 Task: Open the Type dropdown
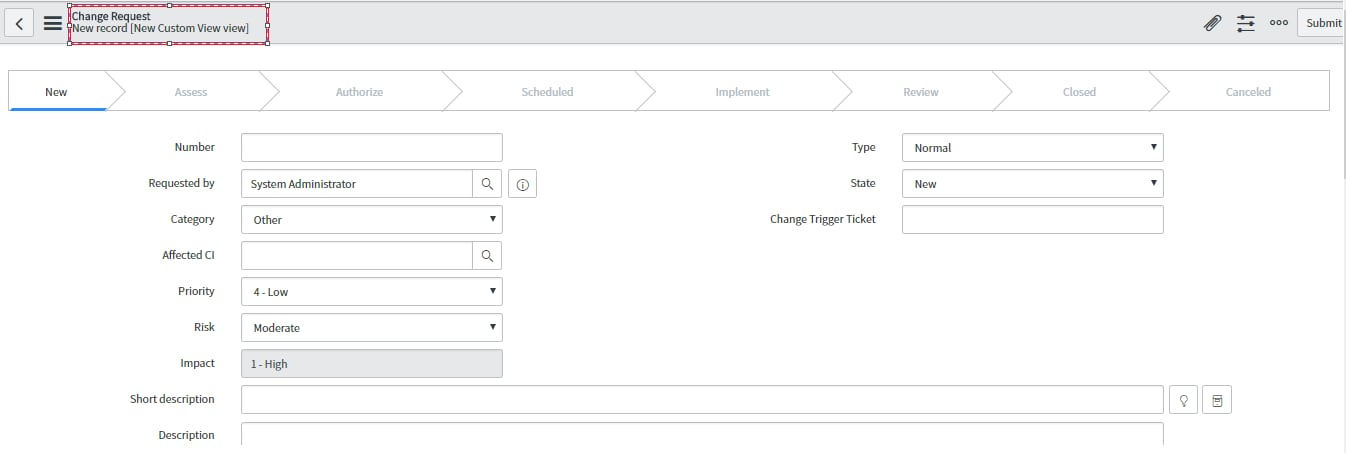click(x=1033, y=148)
